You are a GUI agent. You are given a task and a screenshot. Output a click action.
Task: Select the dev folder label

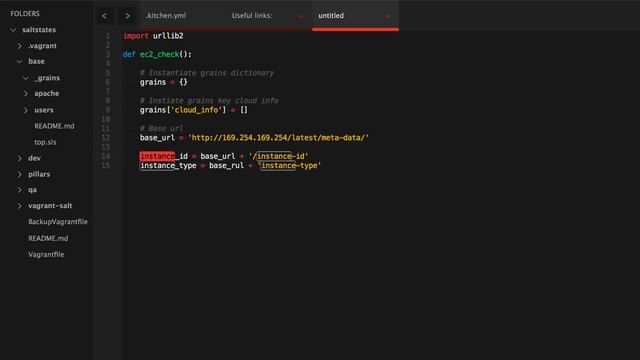click(34, 158)
